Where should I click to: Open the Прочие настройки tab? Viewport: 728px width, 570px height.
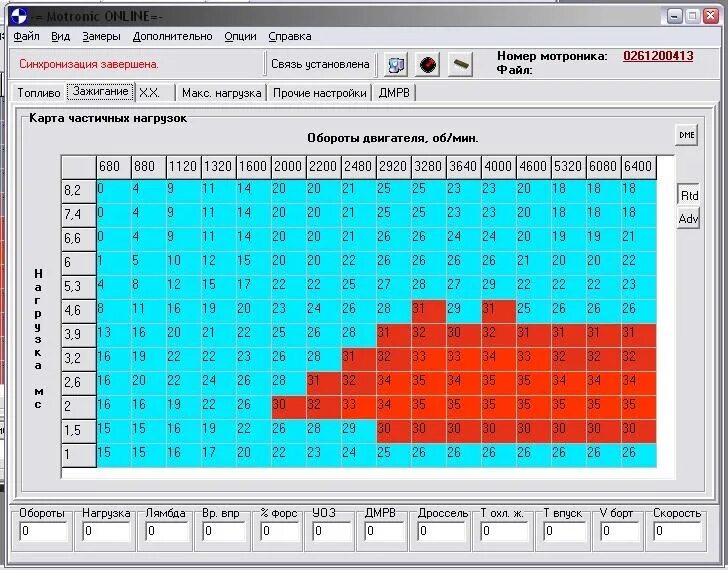(x=319, y=93)
